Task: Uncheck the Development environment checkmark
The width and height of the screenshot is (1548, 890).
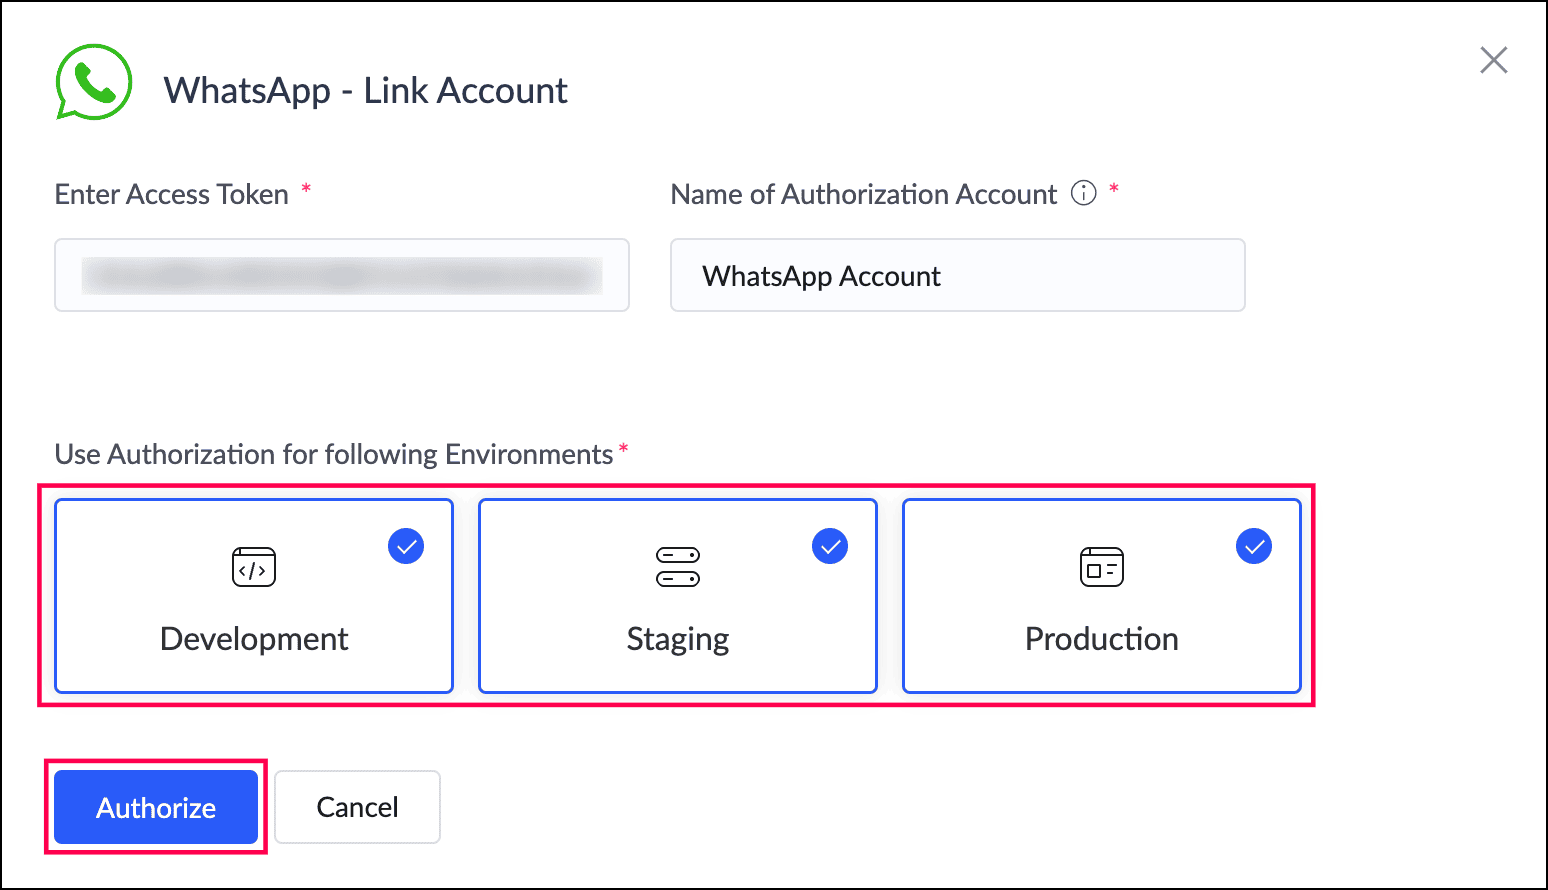Action: coord(406,546)
